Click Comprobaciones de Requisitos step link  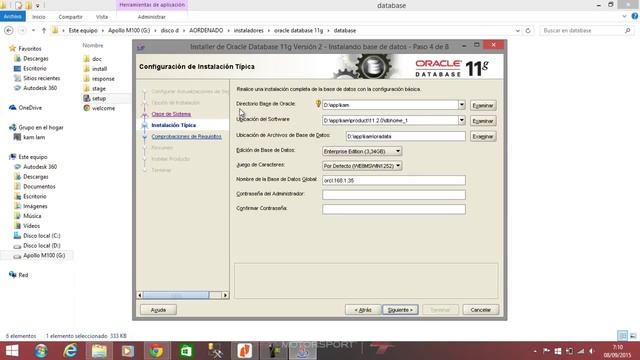click(x=187, y=136)
